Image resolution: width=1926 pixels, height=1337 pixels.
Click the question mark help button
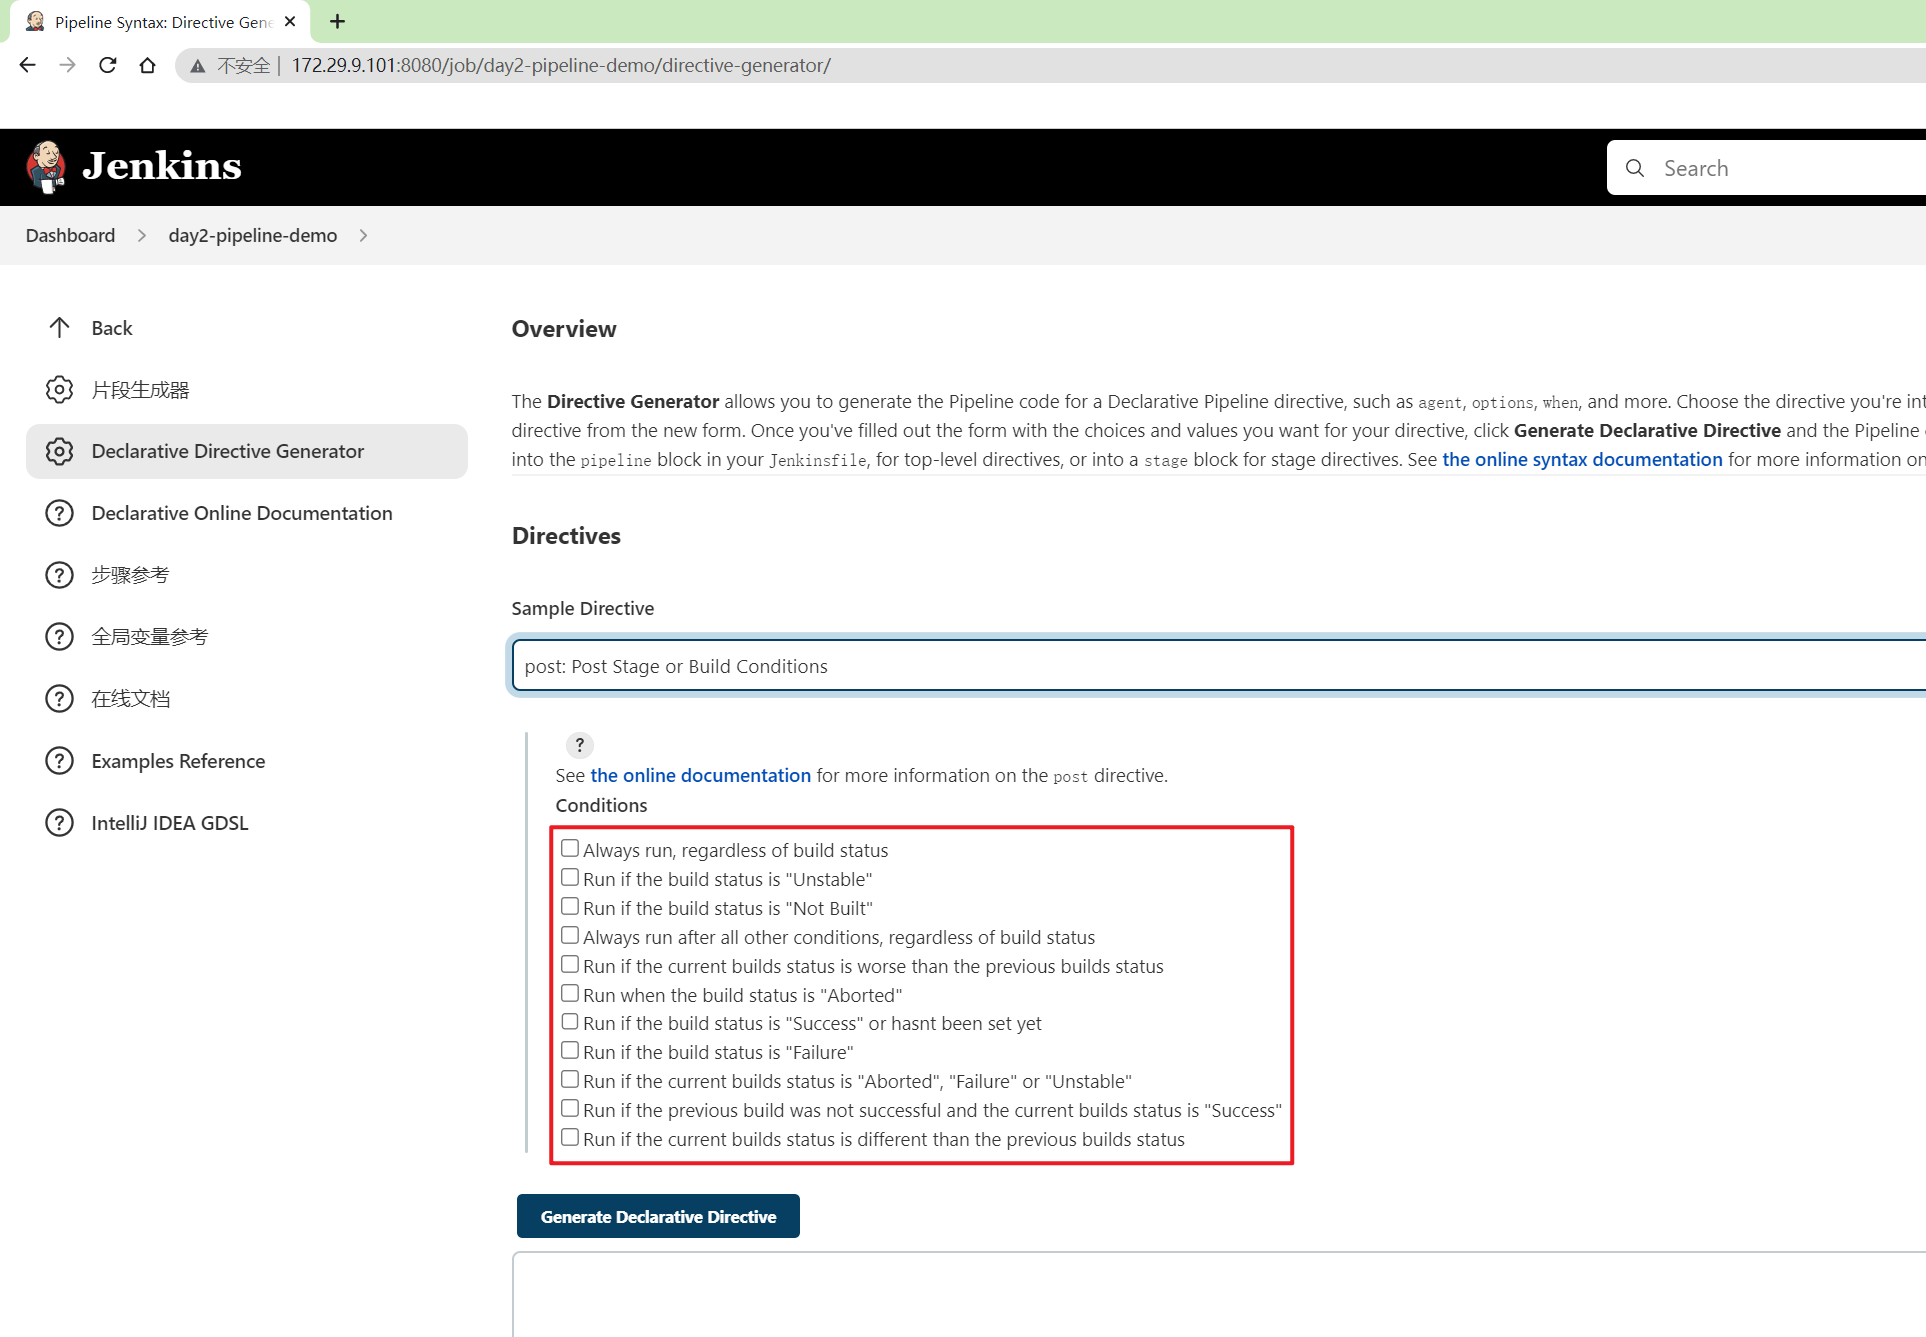(x=579, y=745)
